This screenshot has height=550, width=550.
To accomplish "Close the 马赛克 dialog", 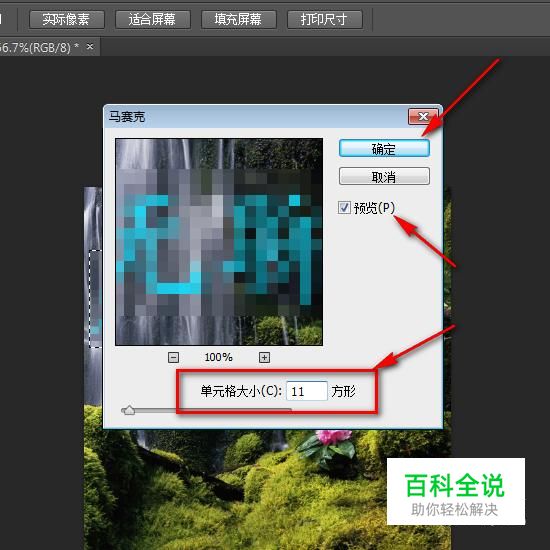I will pos(423,116).
